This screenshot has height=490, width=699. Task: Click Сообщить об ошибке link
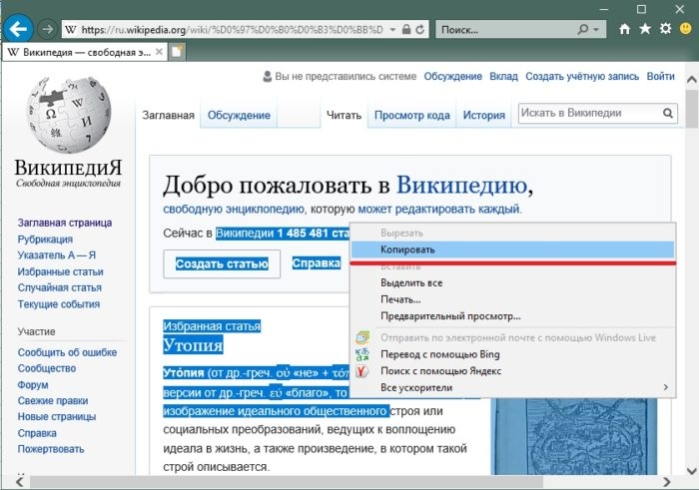click(67, 353)
